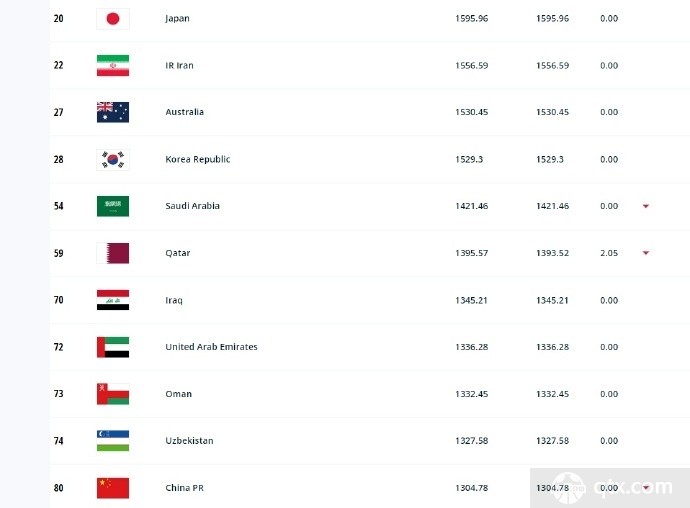Select the Uzbekistan flag icon

113,441
